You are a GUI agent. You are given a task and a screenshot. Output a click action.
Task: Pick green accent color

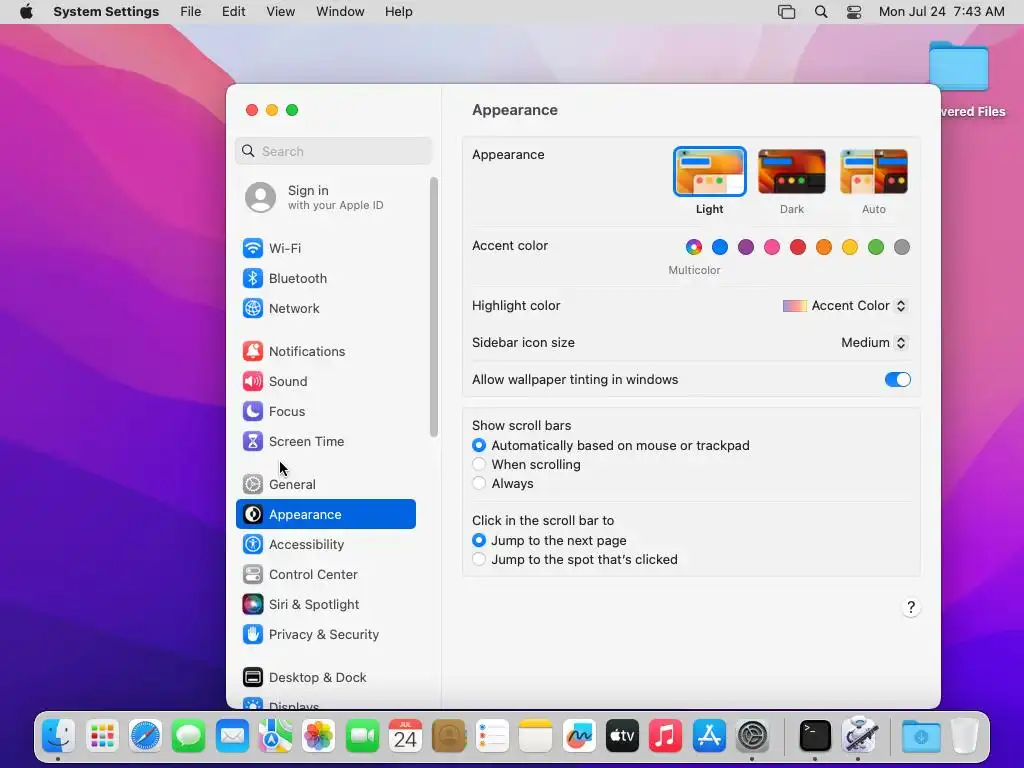point(876,247)
